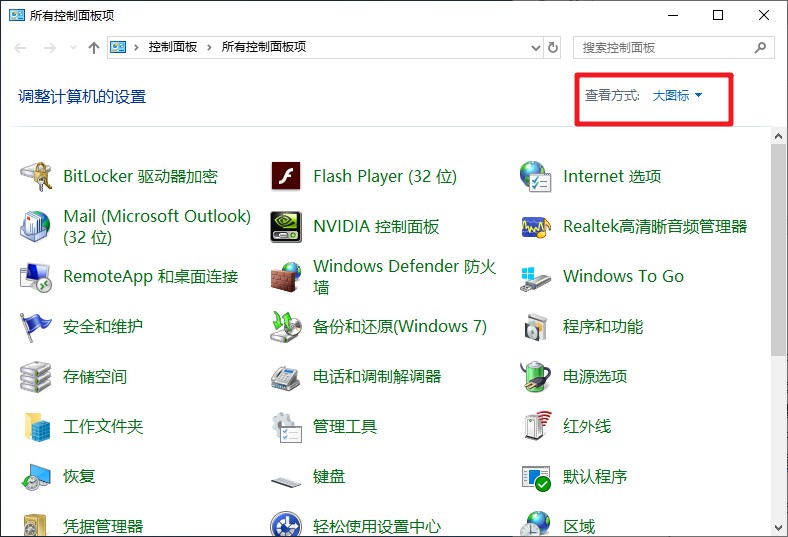Screen dimensions: 788x537
Task: Open the 区域 globe clock icon
Action: tap(536, 524)
